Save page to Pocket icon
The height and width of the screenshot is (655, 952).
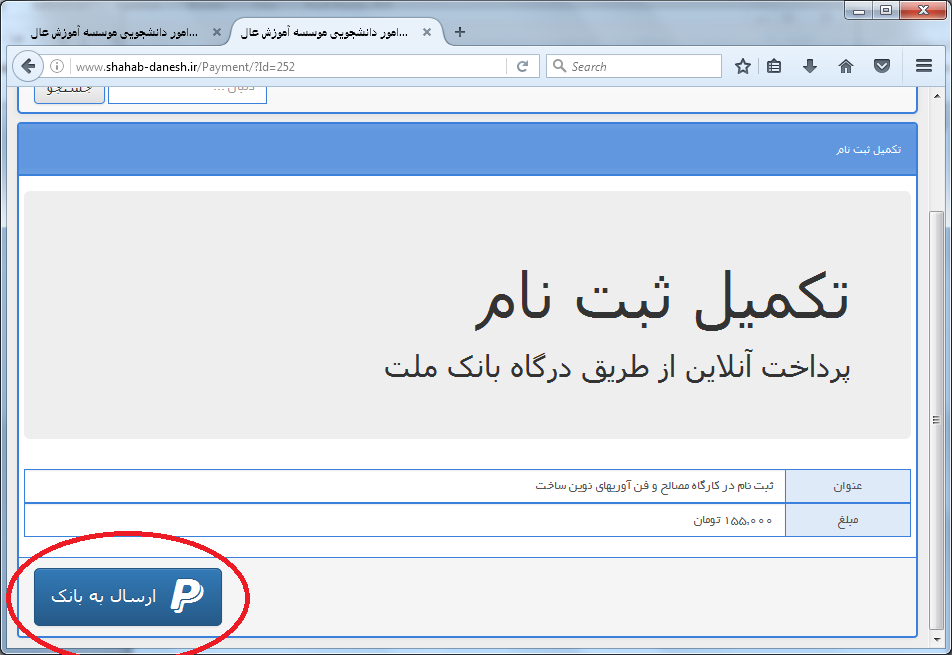[882, 66]
